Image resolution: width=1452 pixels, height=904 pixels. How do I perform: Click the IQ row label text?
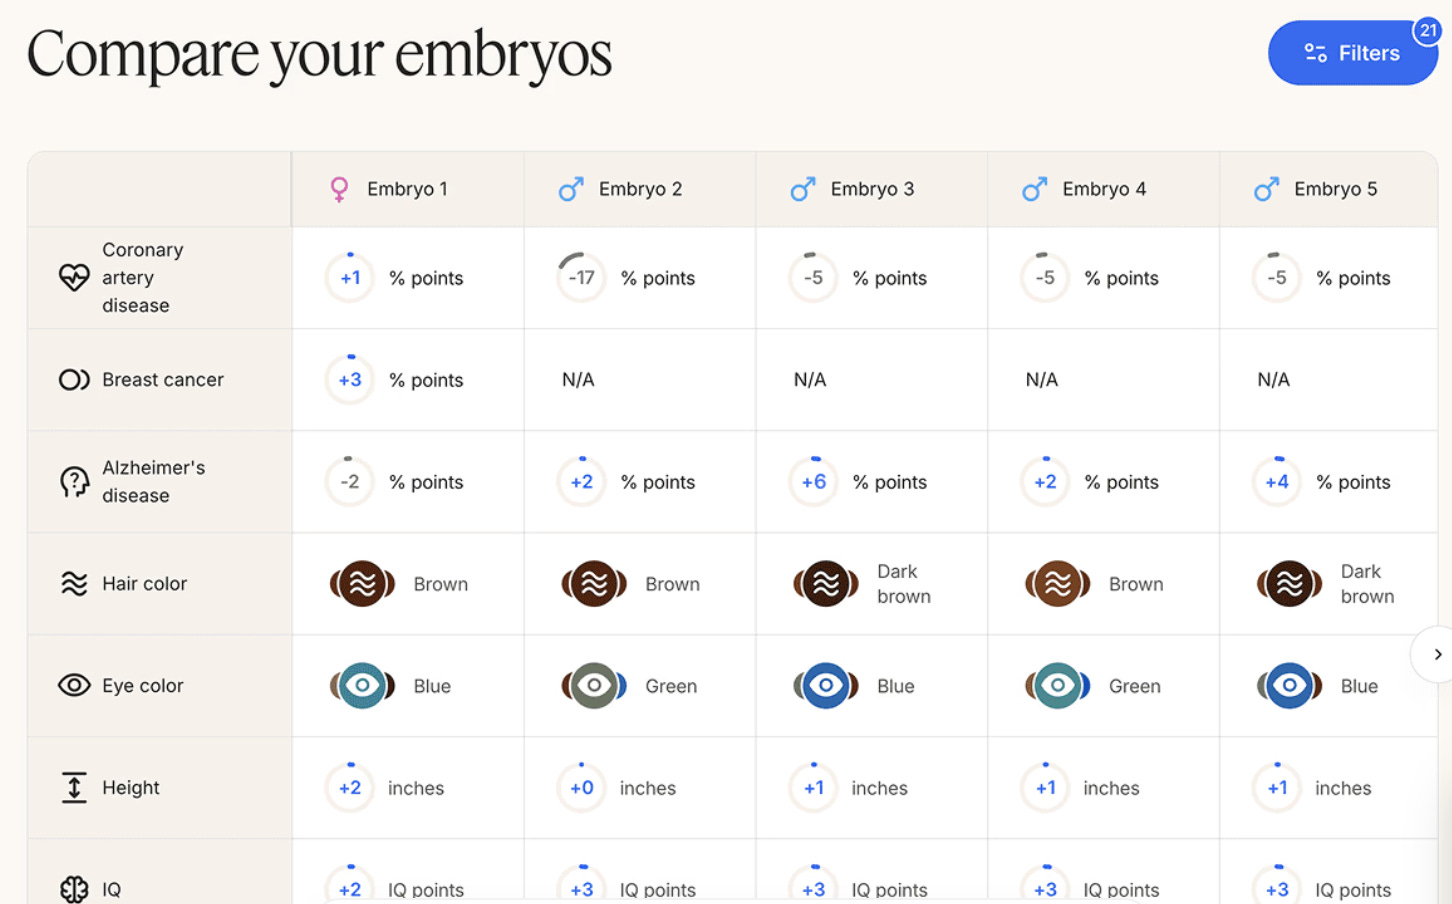click(111, 889)
